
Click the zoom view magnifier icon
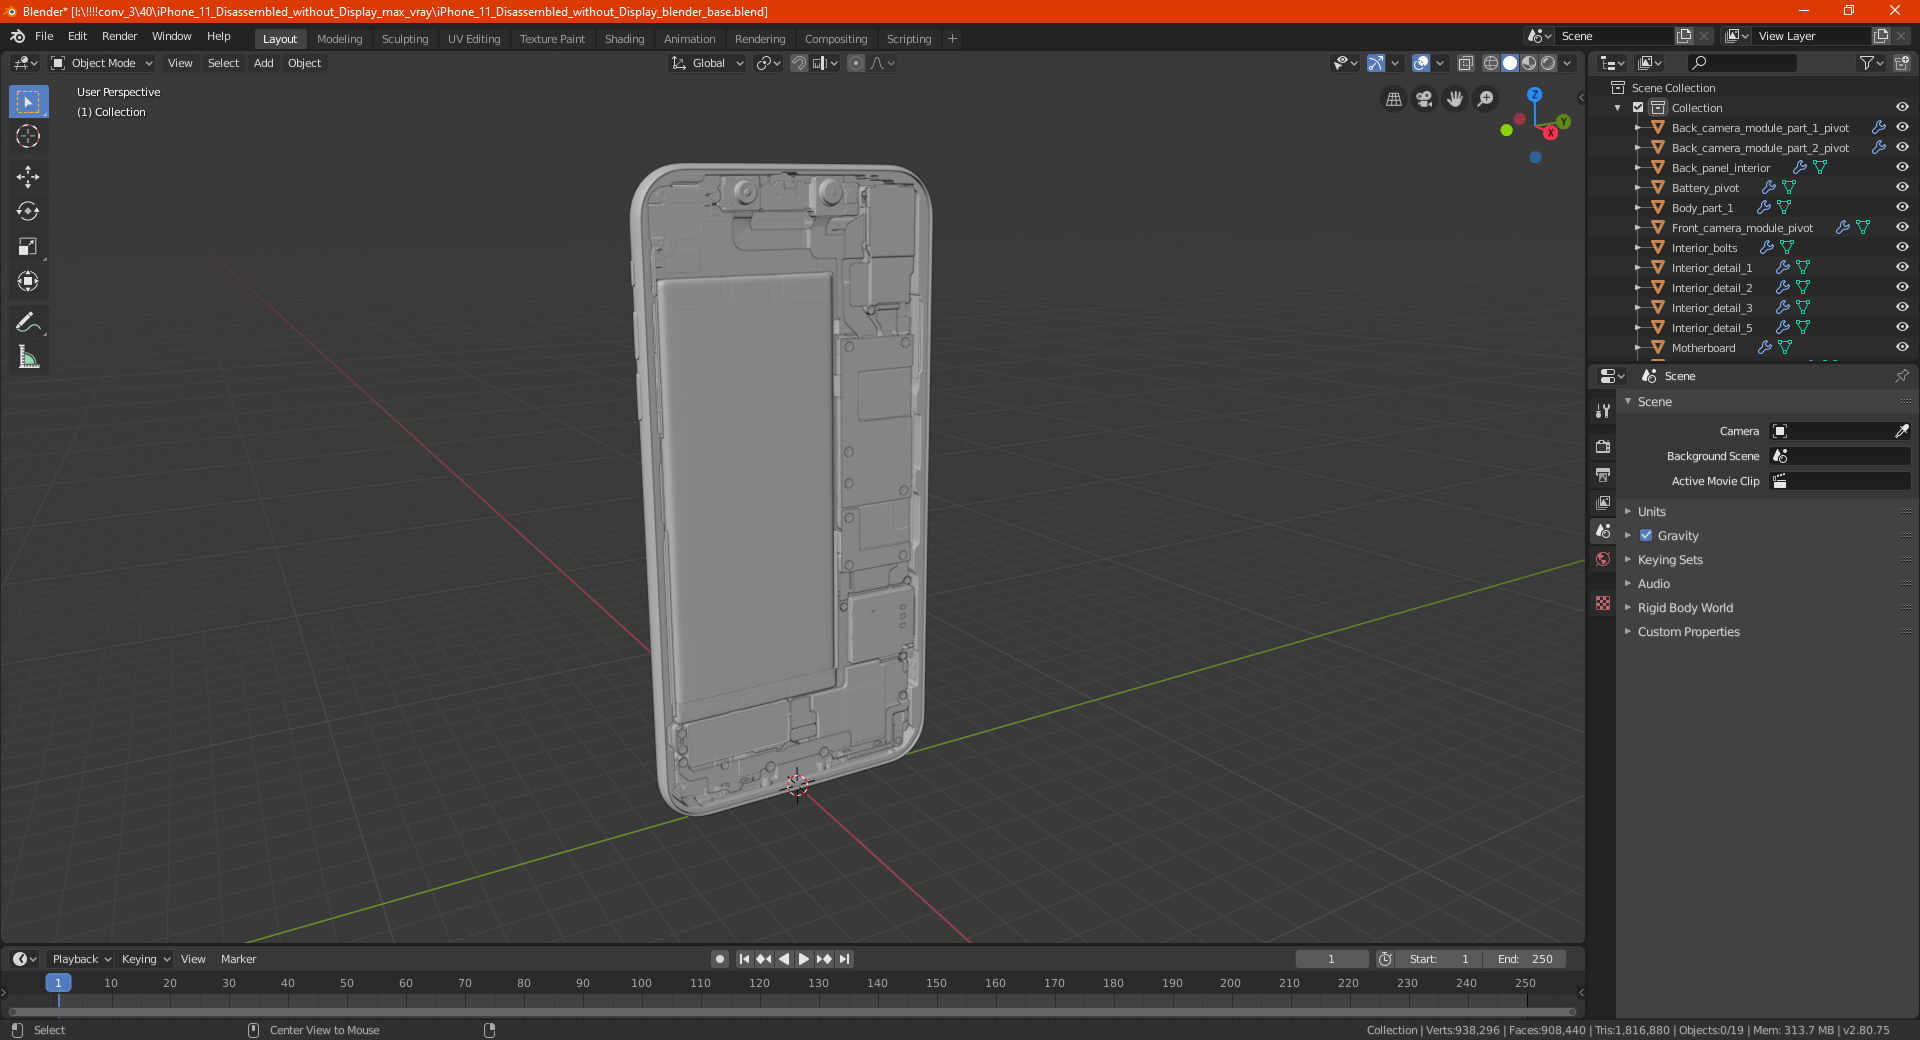[1486, 99]
